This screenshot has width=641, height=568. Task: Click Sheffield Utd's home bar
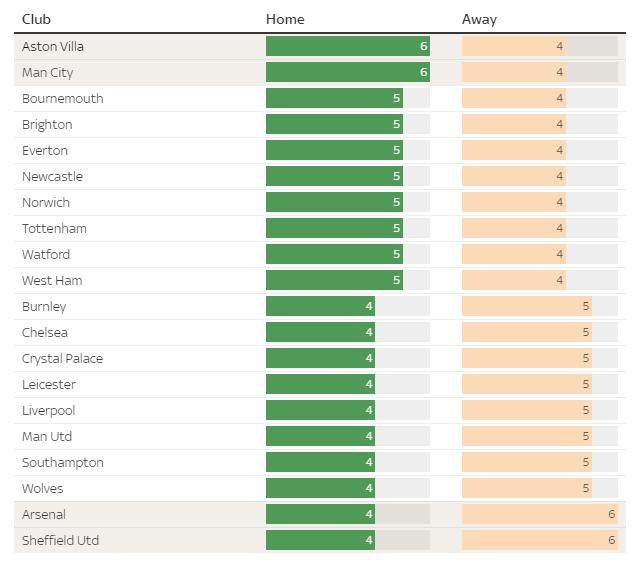click(320, 540)
